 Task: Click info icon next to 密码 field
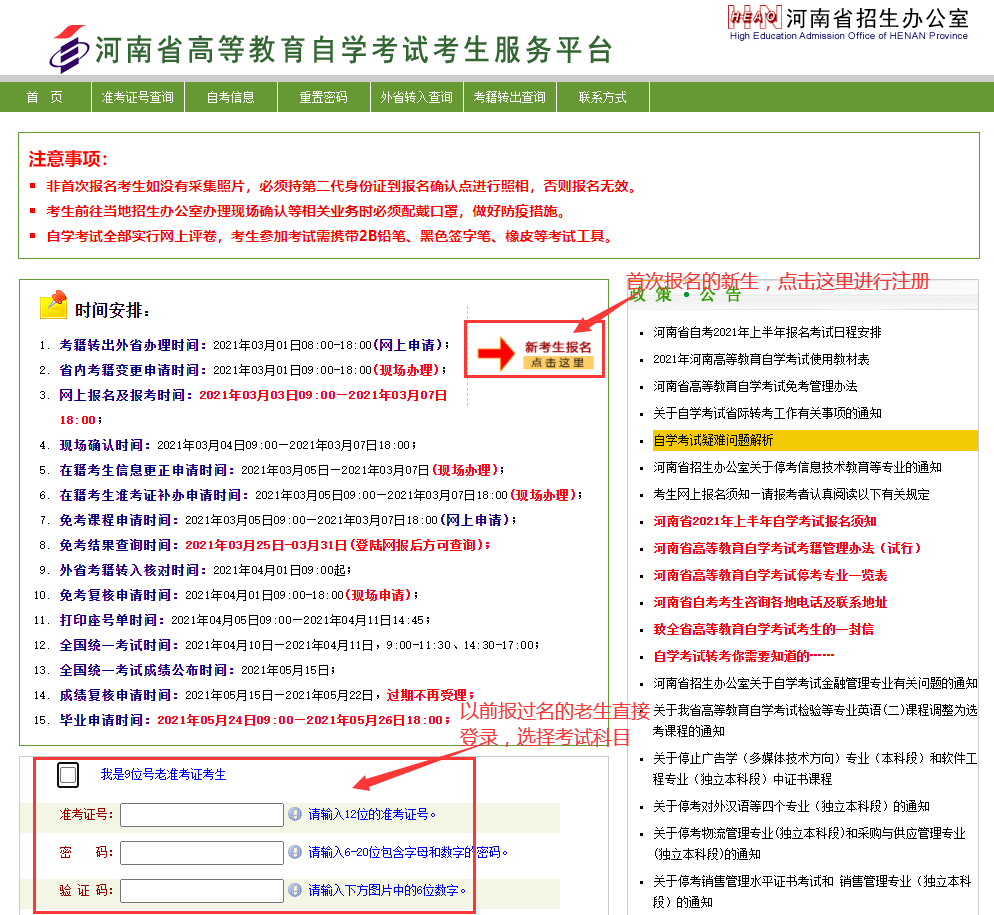[295, 852]
